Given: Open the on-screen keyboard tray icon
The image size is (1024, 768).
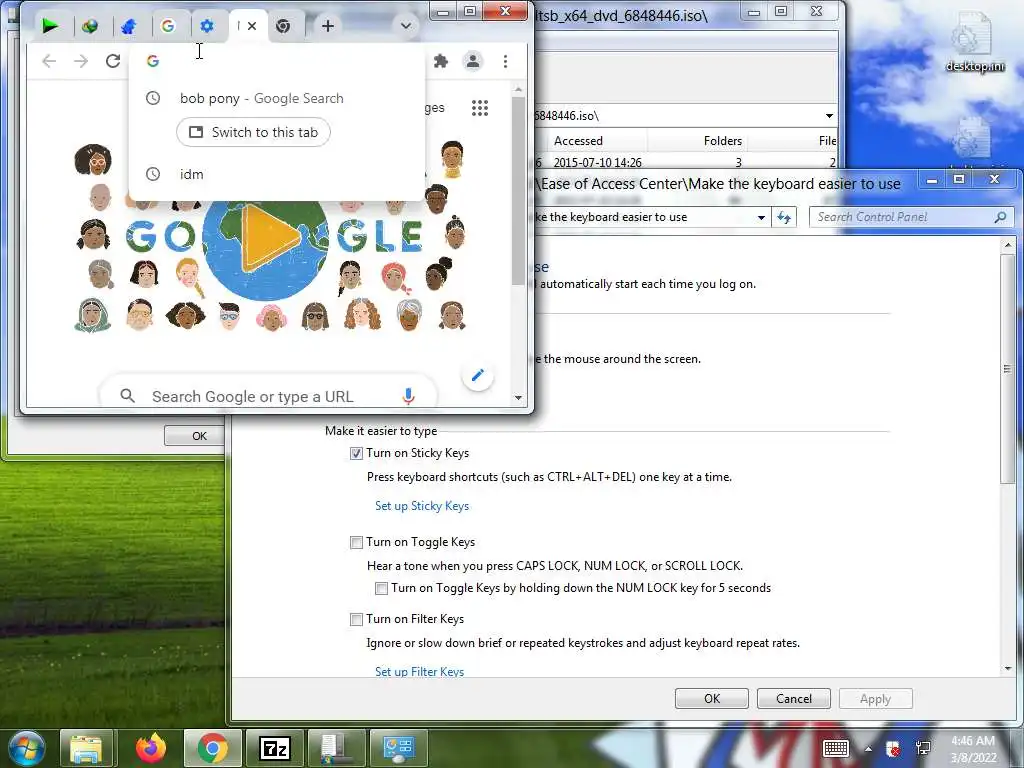Looking at the screenshot, I should 835,748.
